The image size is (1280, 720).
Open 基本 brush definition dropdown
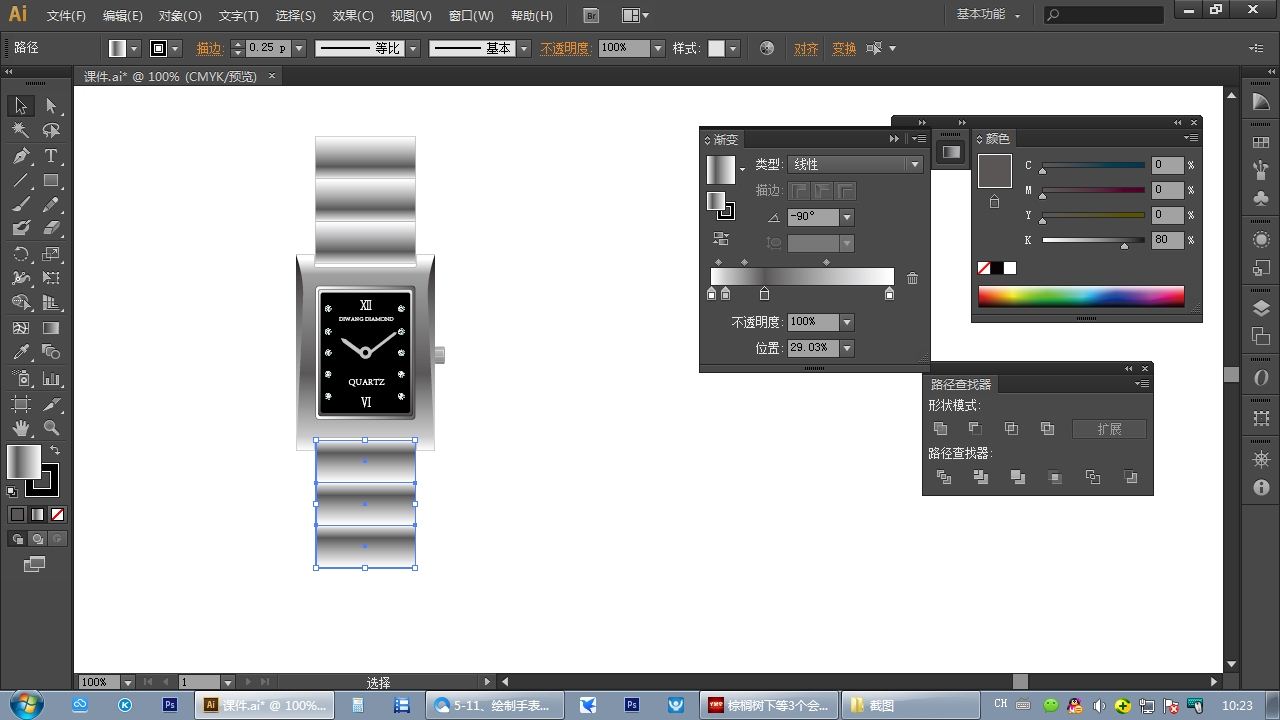pos(523,48)
